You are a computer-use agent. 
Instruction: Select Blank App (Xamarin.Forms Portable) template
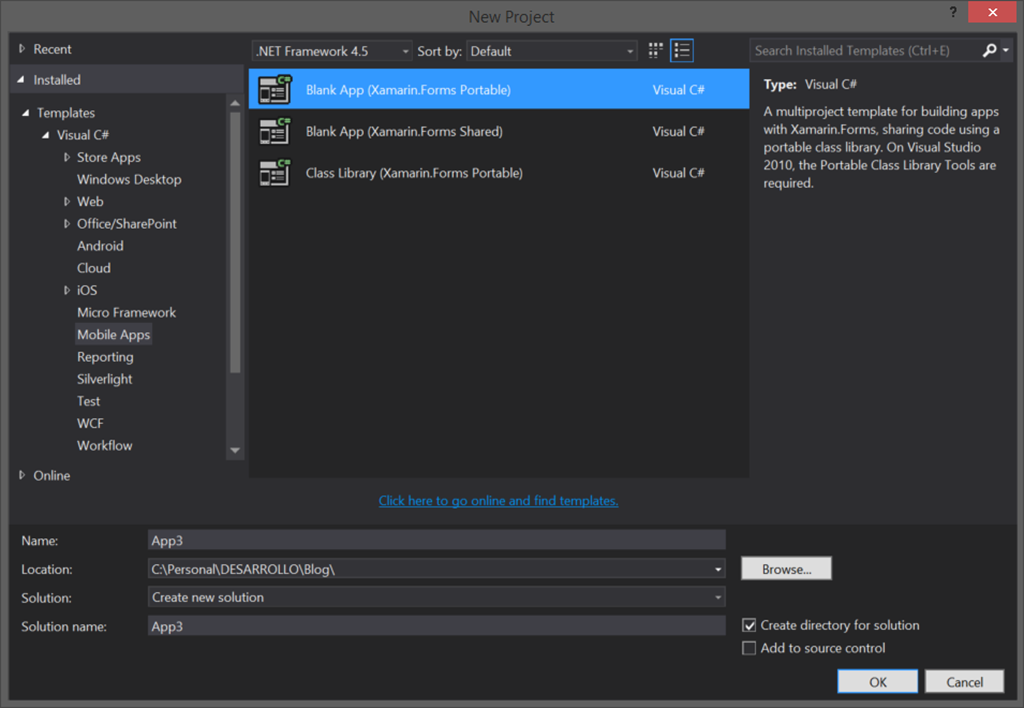click(500, 89)
